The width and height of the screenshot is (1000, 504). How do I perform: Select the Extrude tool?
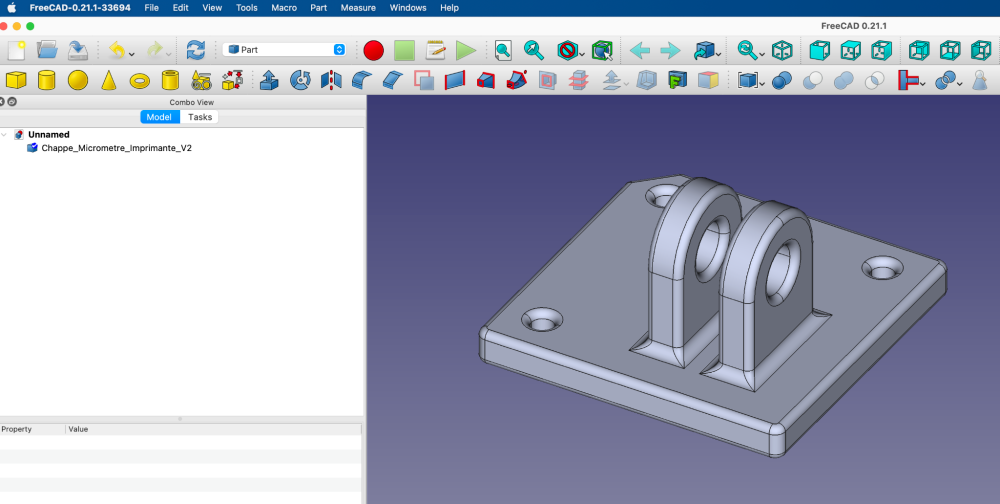(268, 80)
